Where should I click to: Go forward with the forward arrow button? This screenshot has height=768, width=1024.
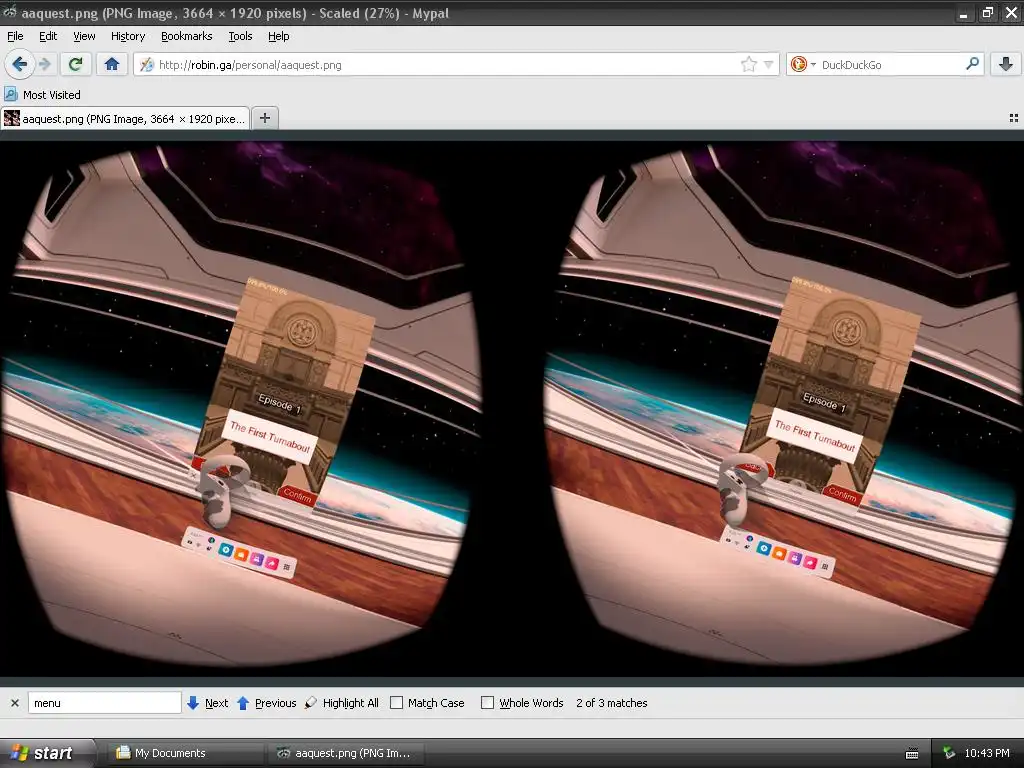(45, 64)
